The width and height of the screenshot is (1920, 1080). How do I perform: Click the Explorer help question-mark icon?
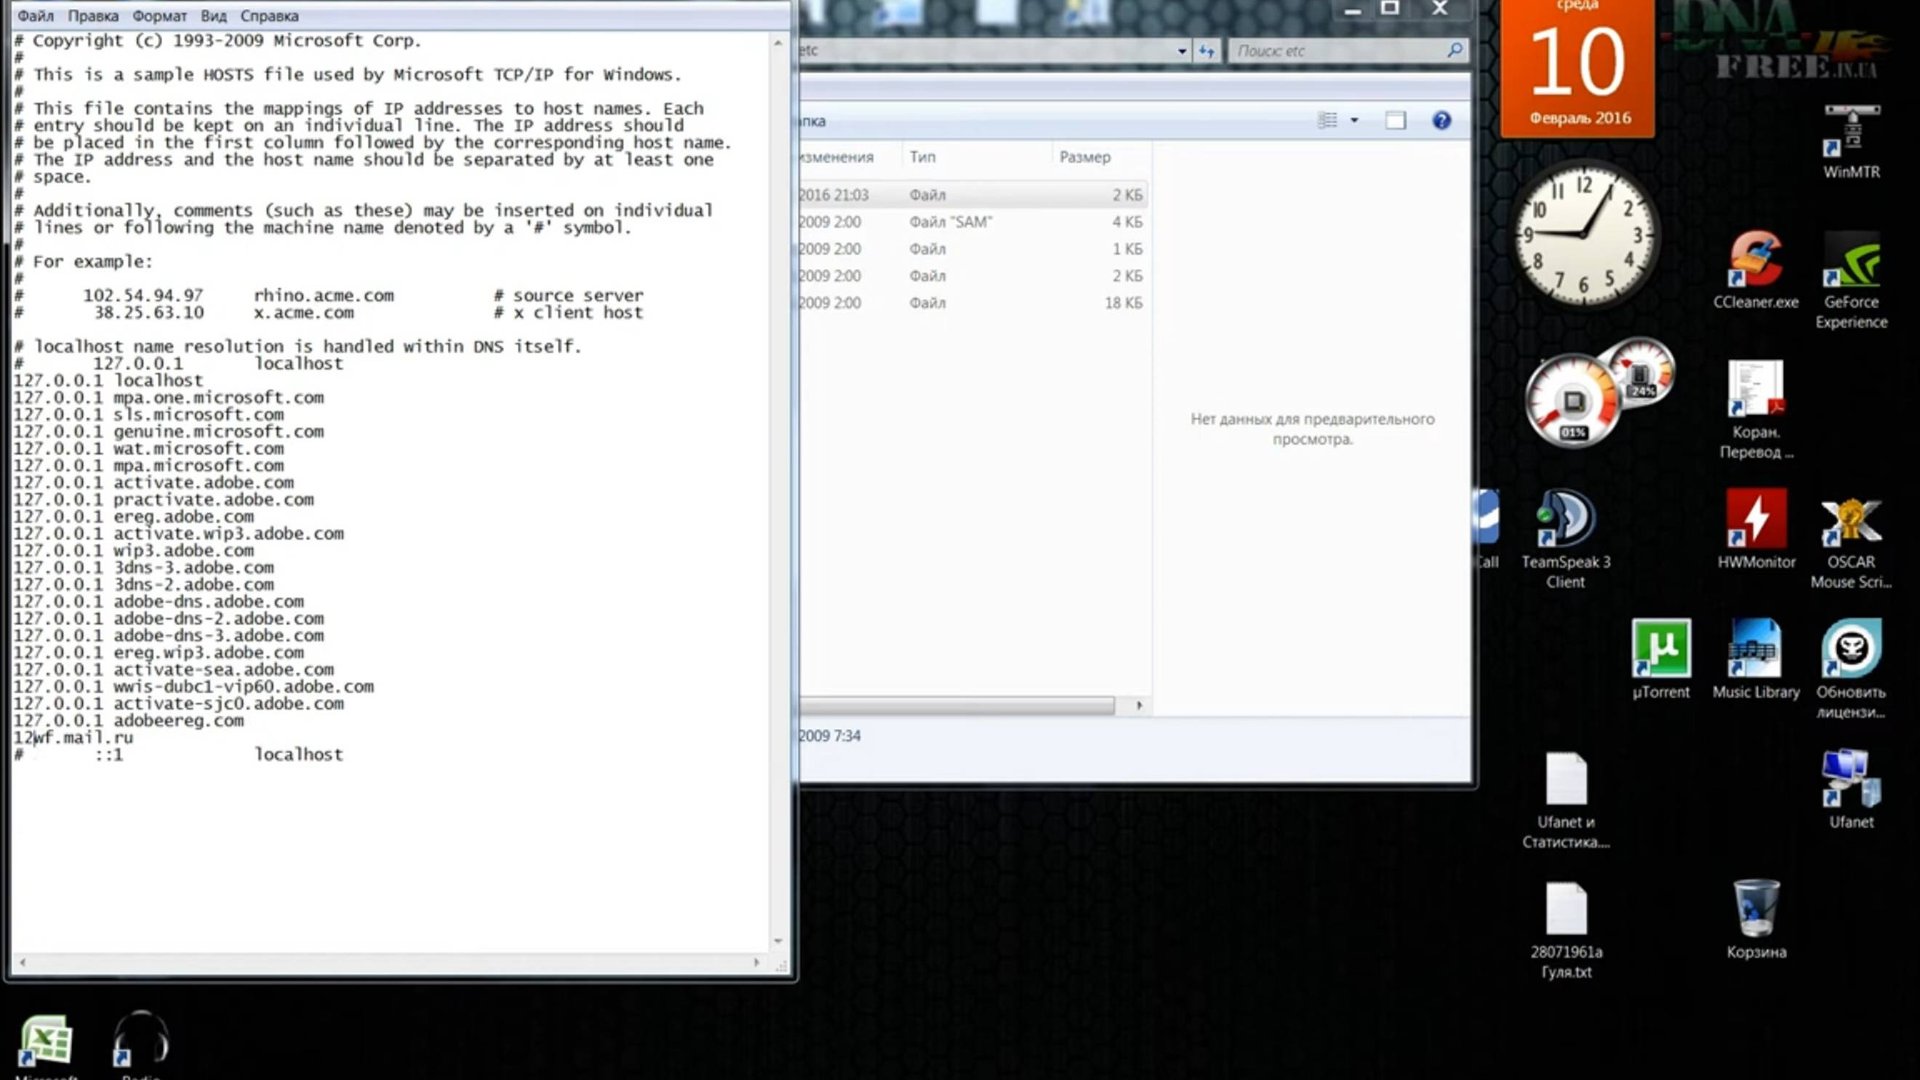(x=1441, y=121)
